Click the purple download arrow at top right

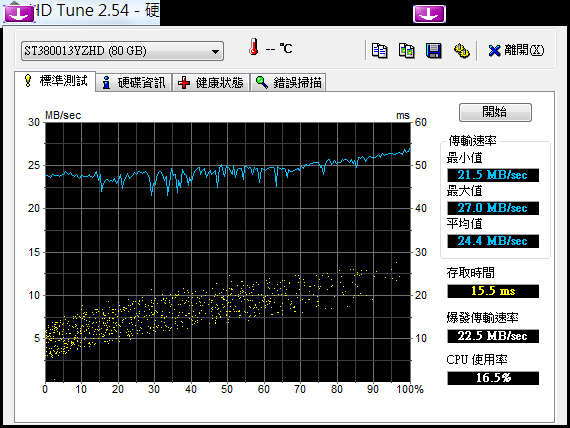[x=429, y=14]
